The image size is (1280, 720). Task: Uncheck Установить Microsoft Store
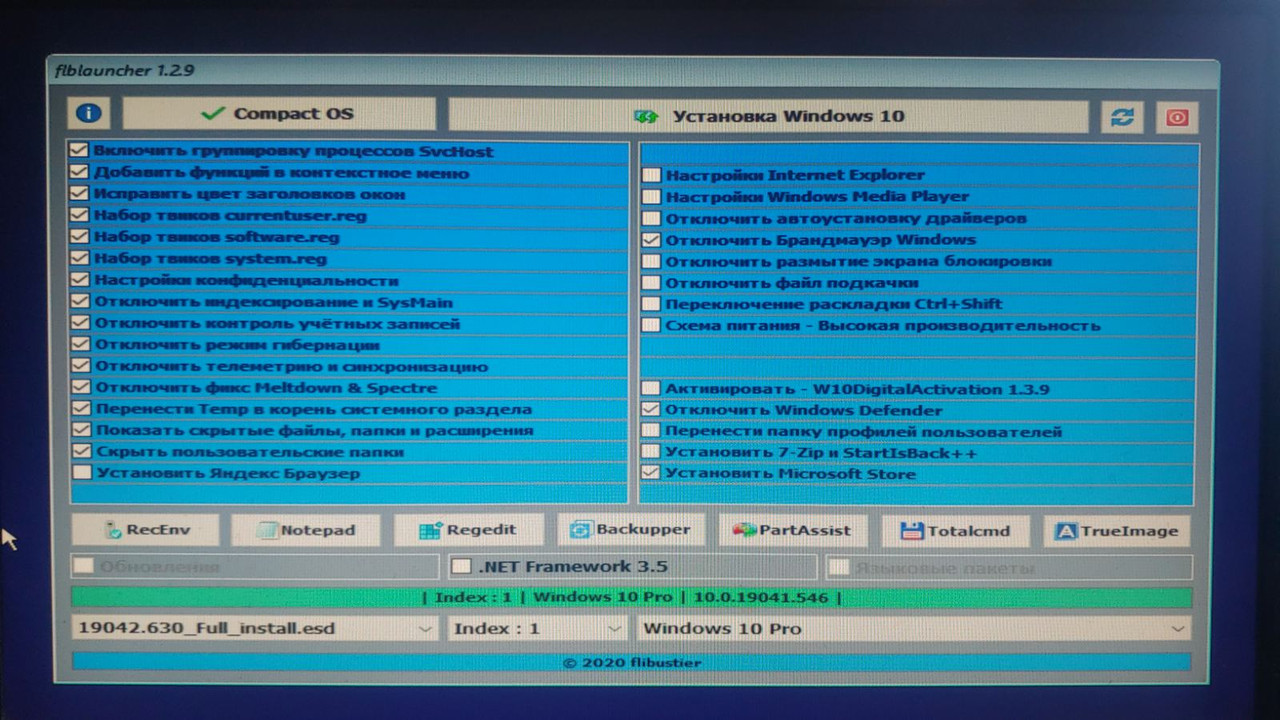click(651, 473)
